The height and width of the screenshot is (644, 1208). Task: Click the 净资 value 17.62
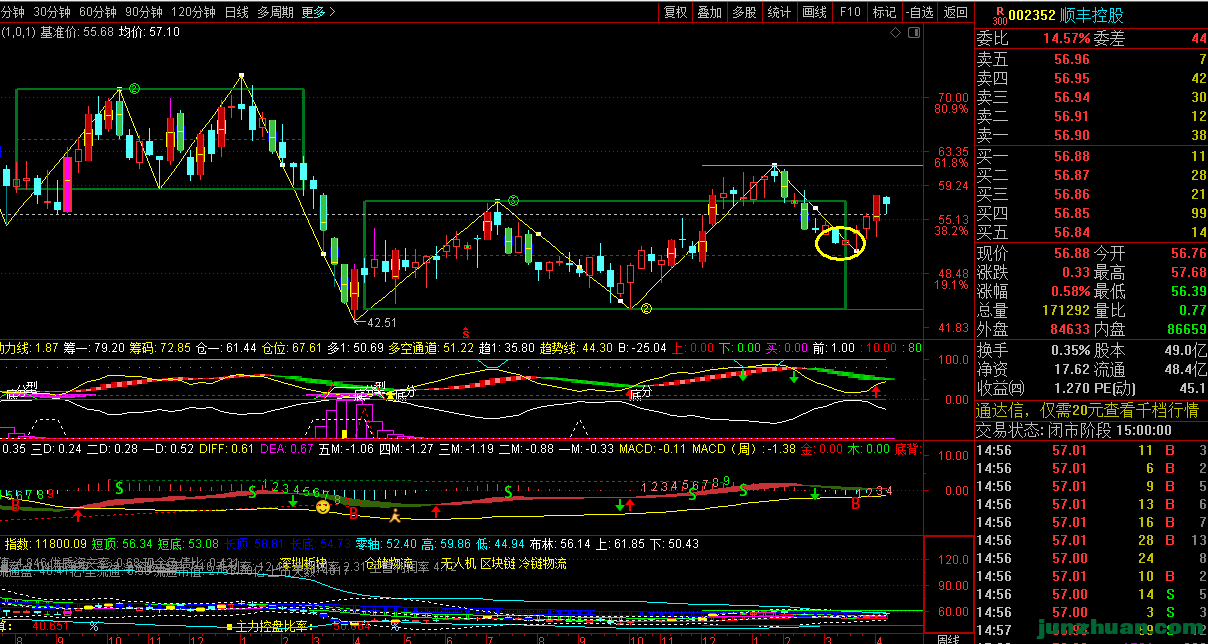click(x=1071, y=369)
